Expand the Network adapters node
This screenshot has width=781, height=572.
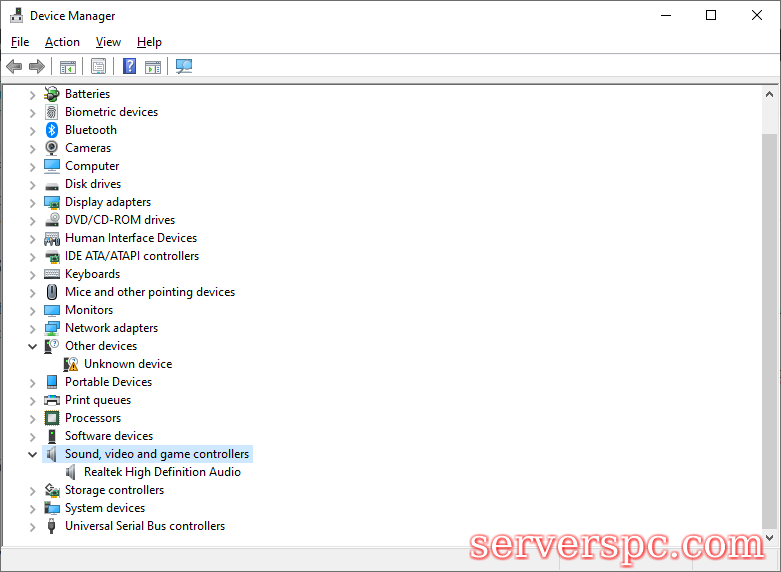click(33, 328)
